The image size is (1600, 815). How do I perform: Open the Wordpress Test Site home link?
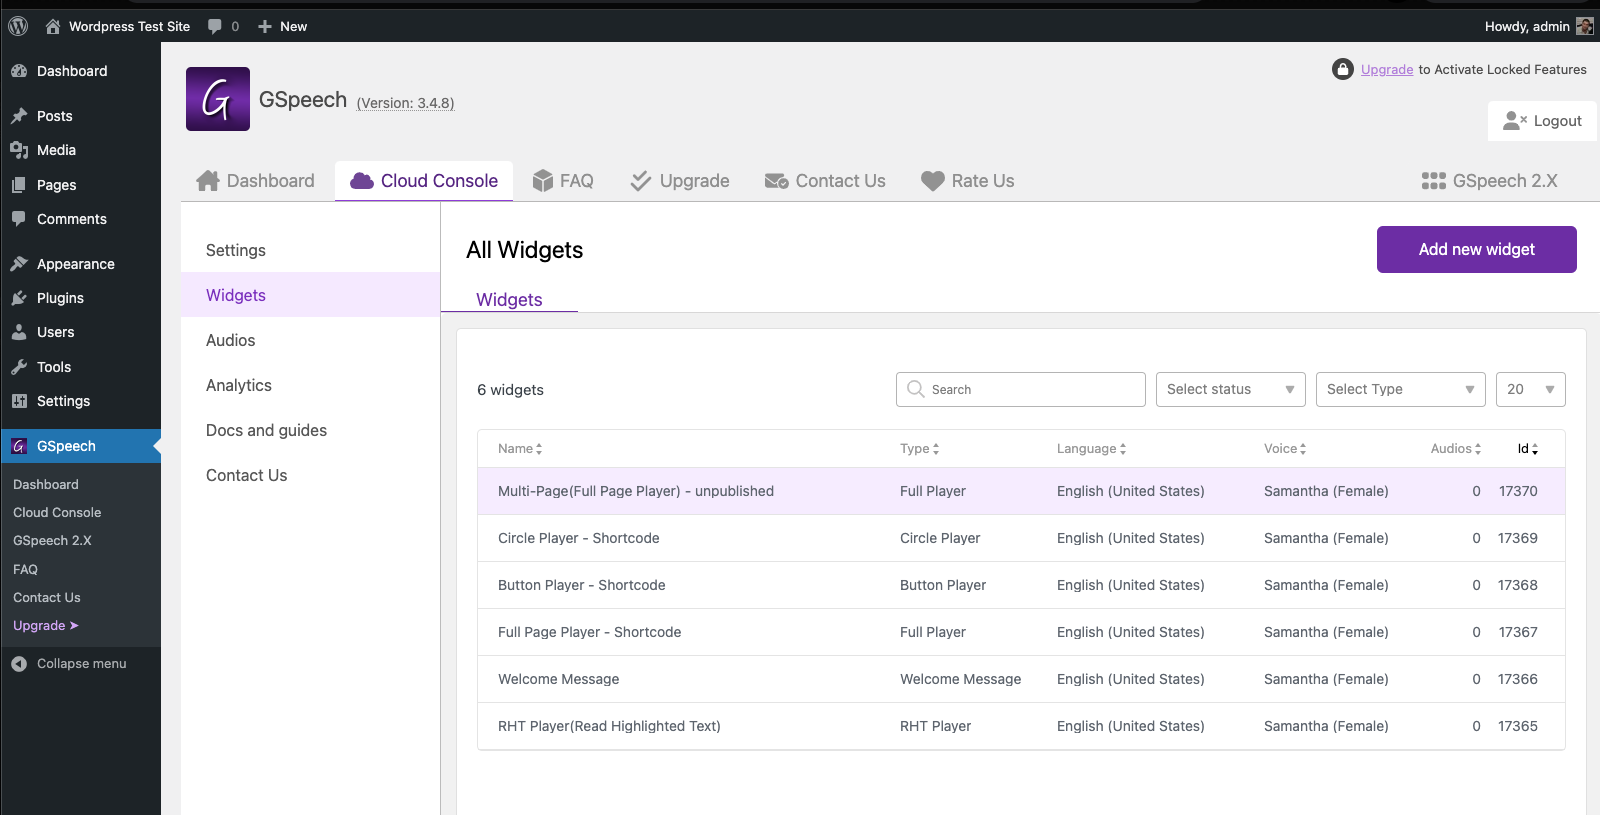pos(118,26)
